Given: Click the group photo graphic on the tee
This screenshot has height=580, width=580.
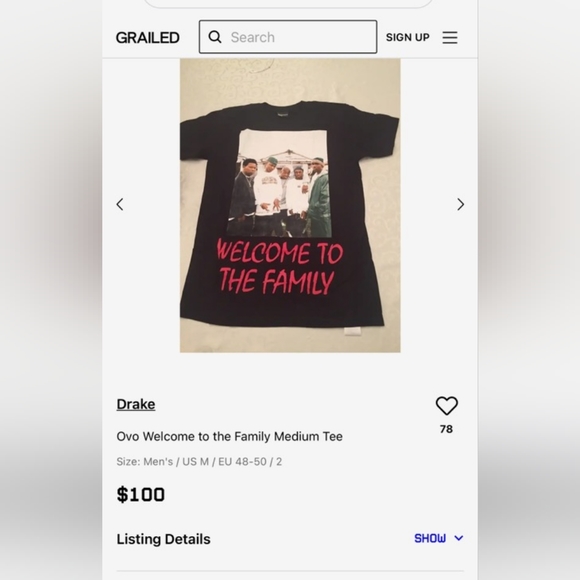Looking at the screenshot, I should (x=279, y=183).
